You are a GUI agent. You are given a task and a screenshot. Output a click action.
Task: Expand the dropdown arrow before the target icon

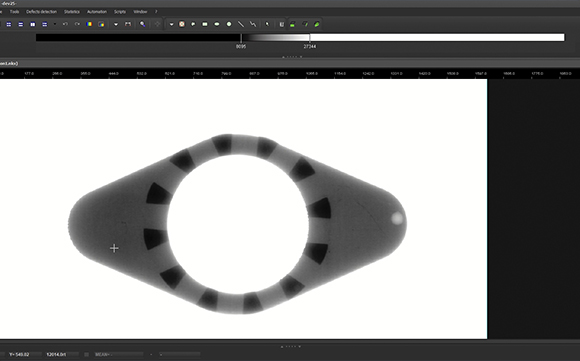coord(171,24)
